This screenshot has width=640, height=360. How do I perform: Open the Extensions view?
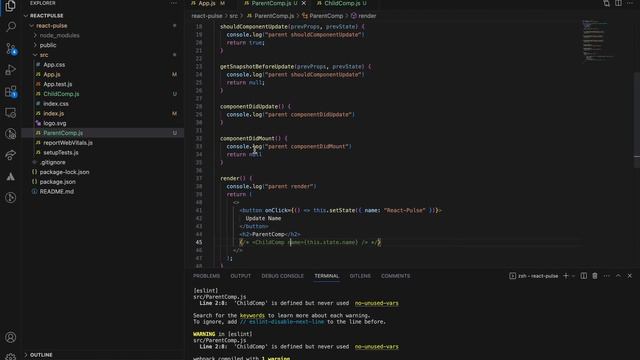pos(11,91)
